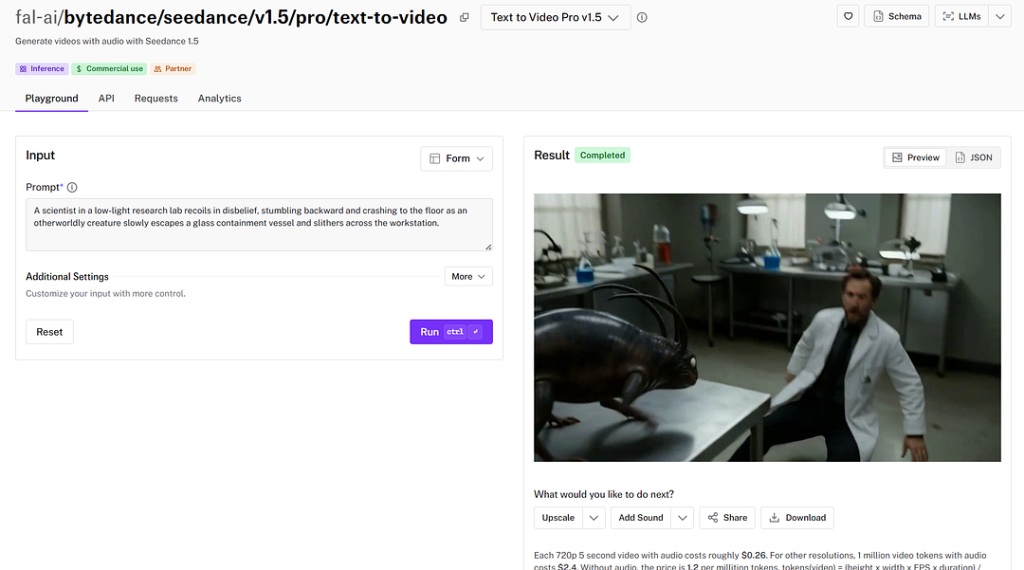Play the generated video preview
The image size is (1024, 570).
point(767,328)
